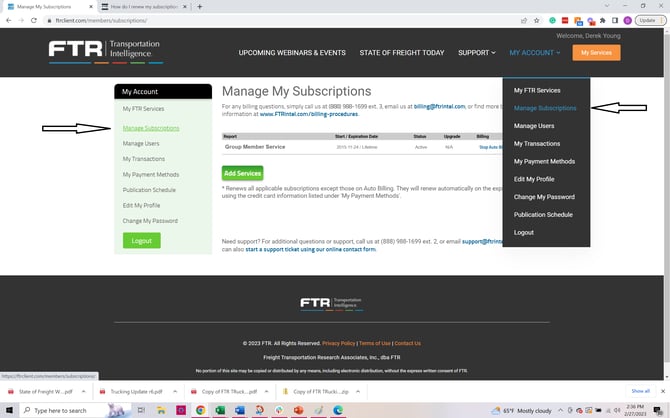This screenshot has width=670, height=418.
Task: Open My FTR Services in sidebar
Action: tap(144, 109)
